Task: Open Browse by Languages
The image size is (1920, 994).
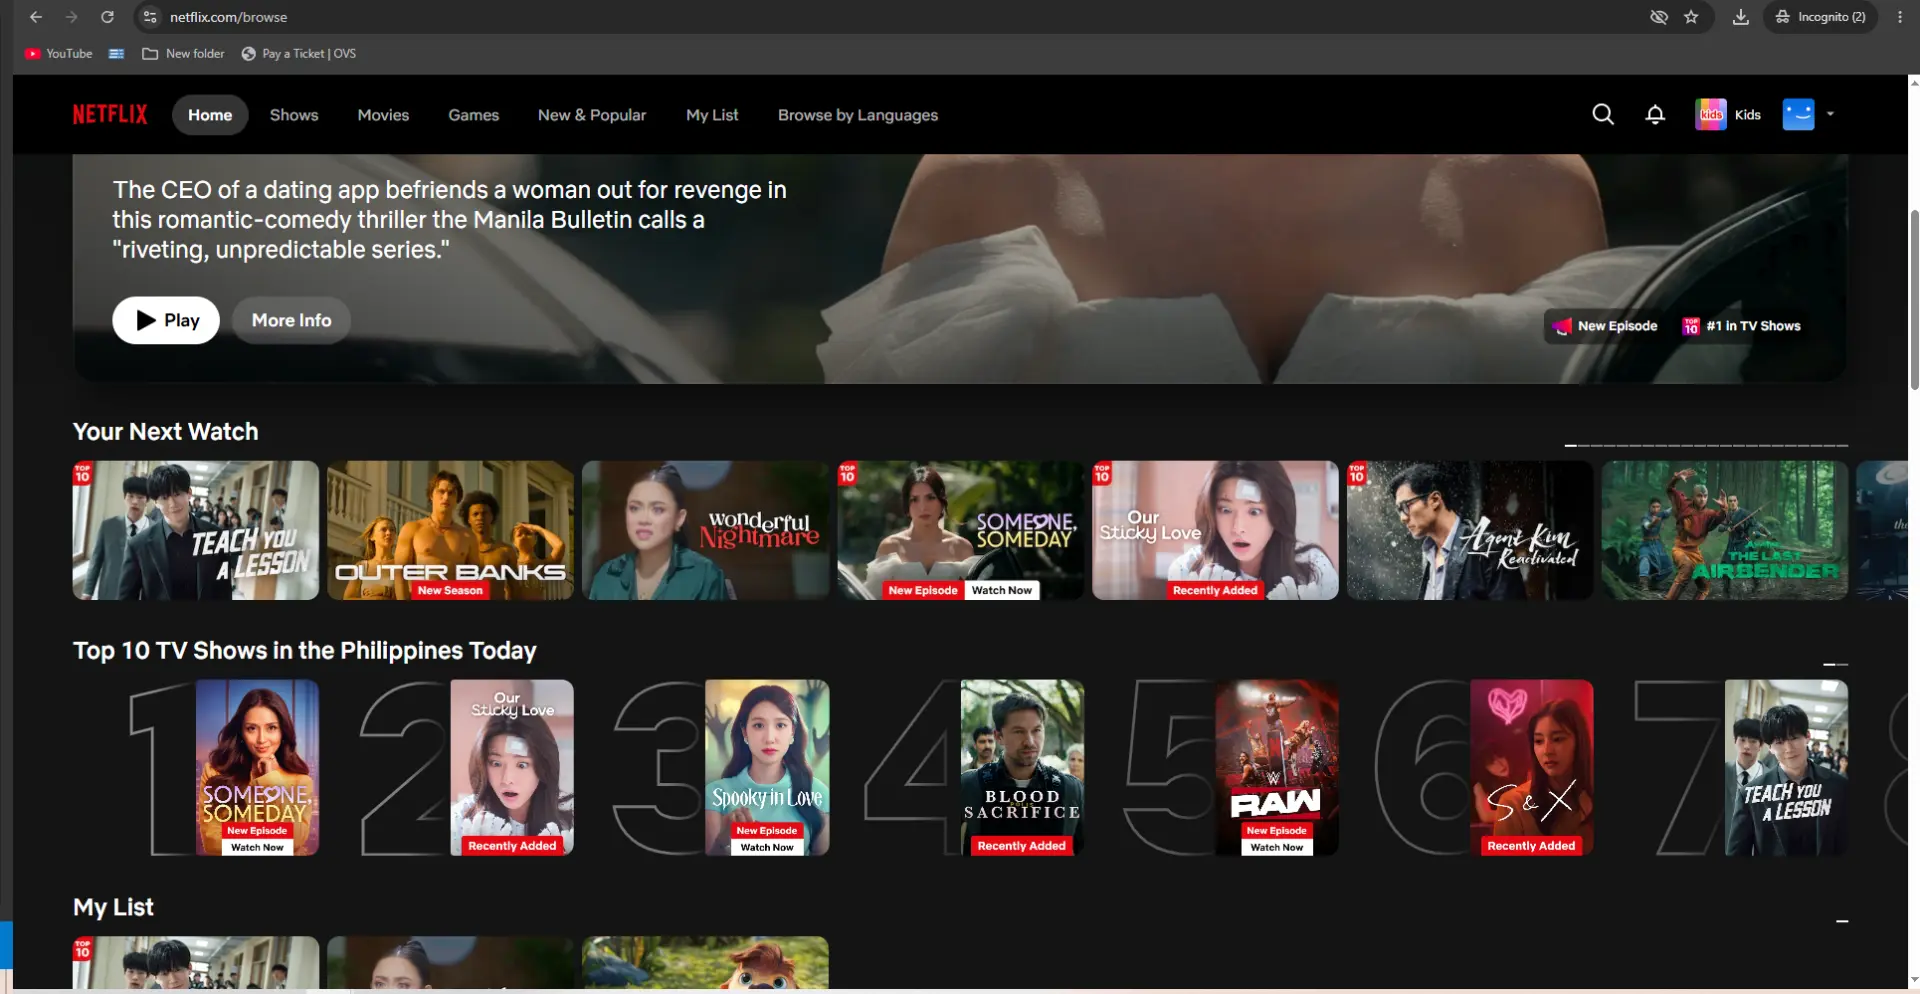Action: (858, 115)
